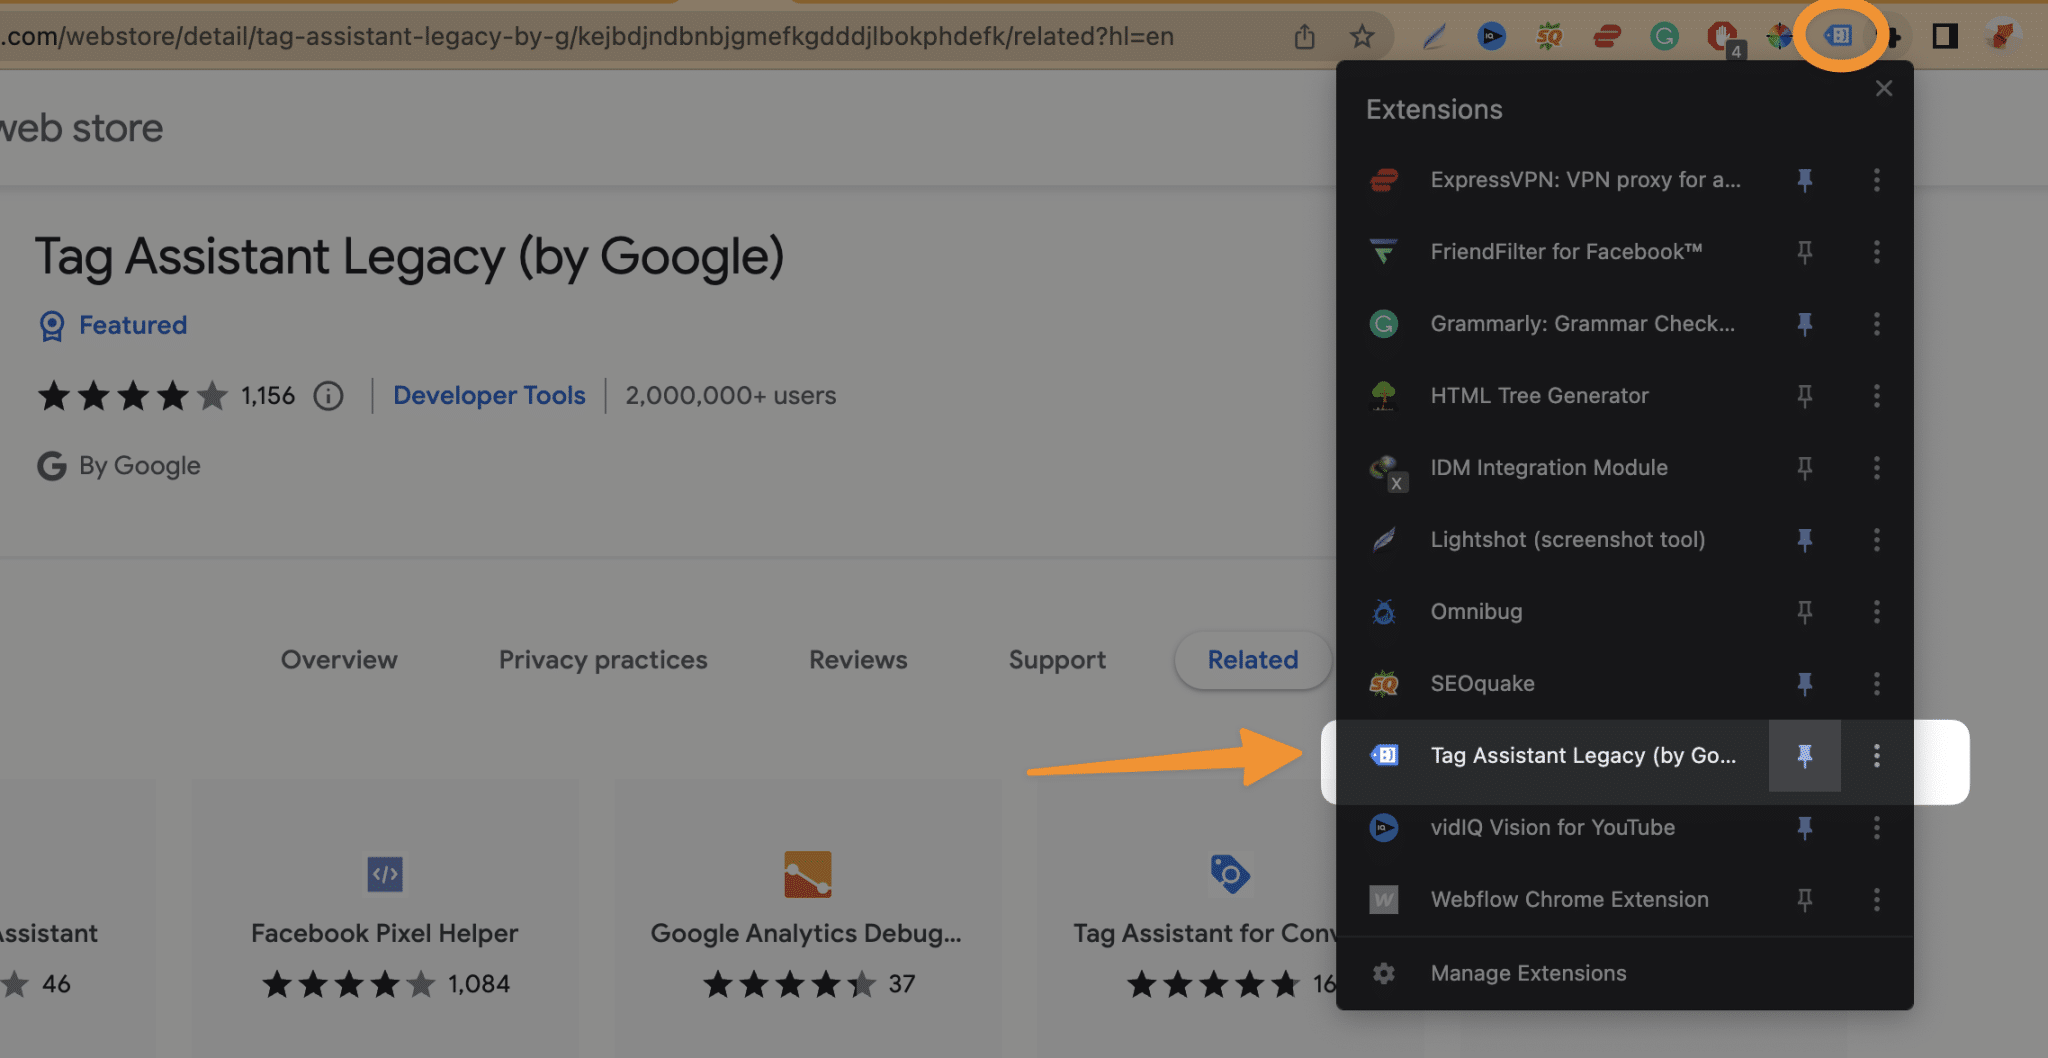Image resolution: width=2048 pixels, height=1058 pixels.
Task: Open more options for SEOquake
Action: [1877, 684]
